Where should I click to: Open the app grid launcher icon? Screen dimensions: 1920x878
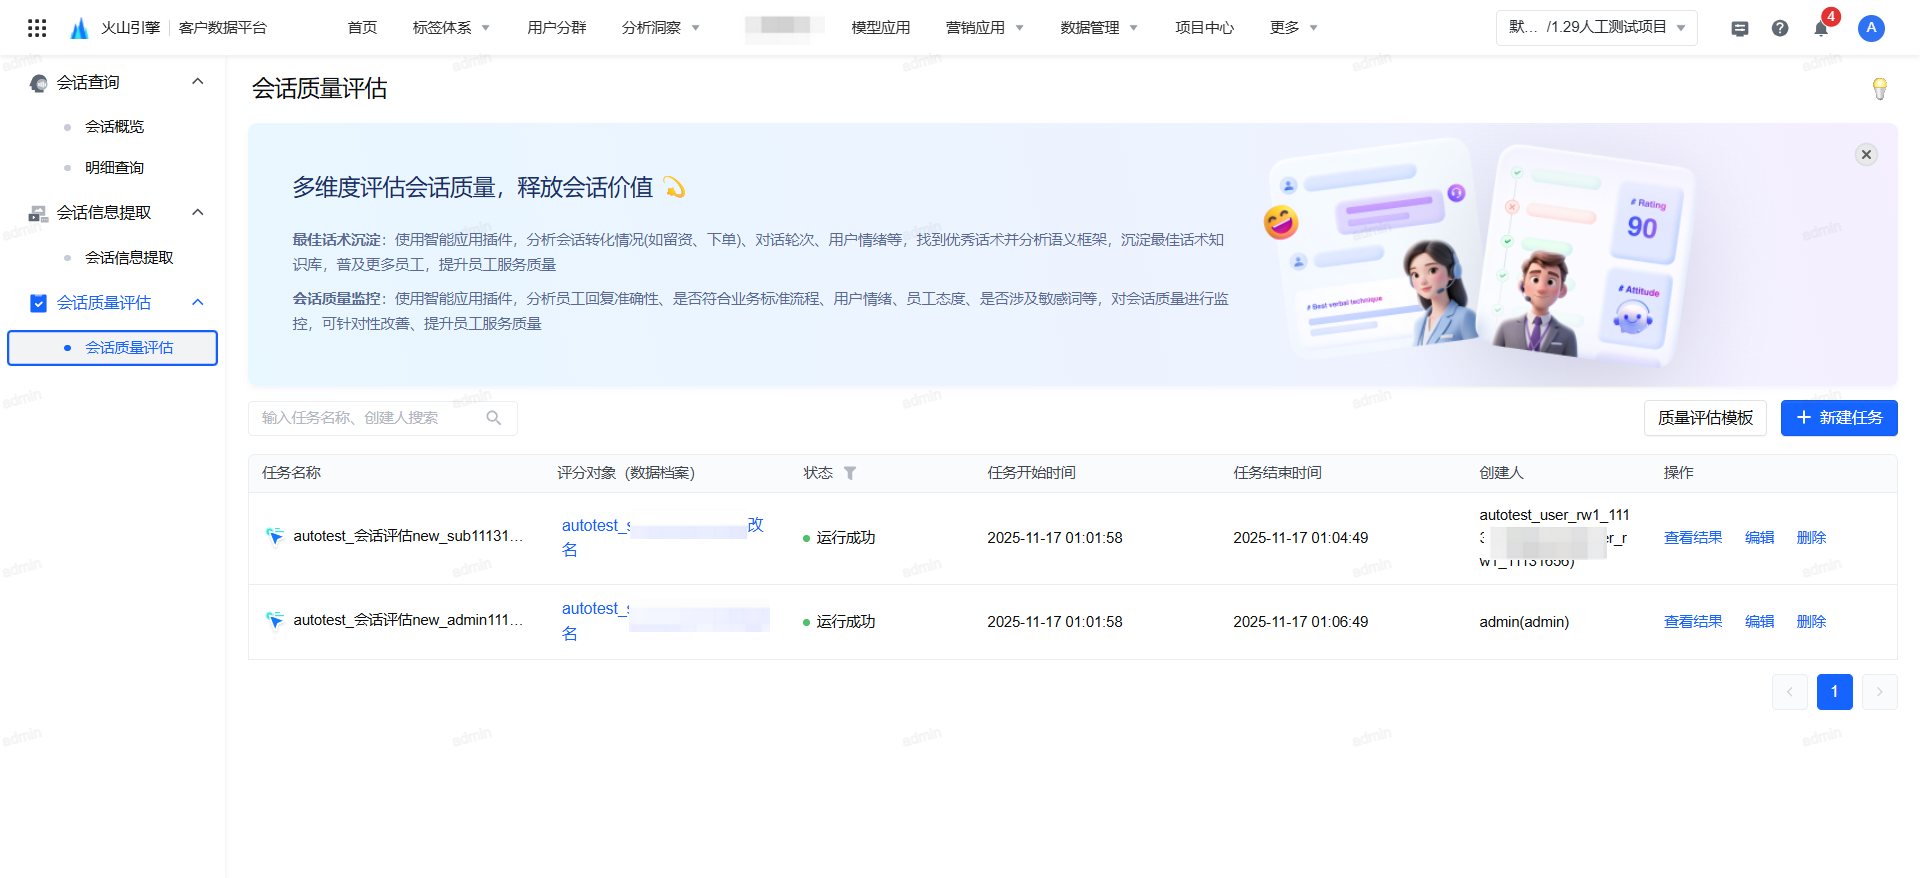click(x=37, y=28)
